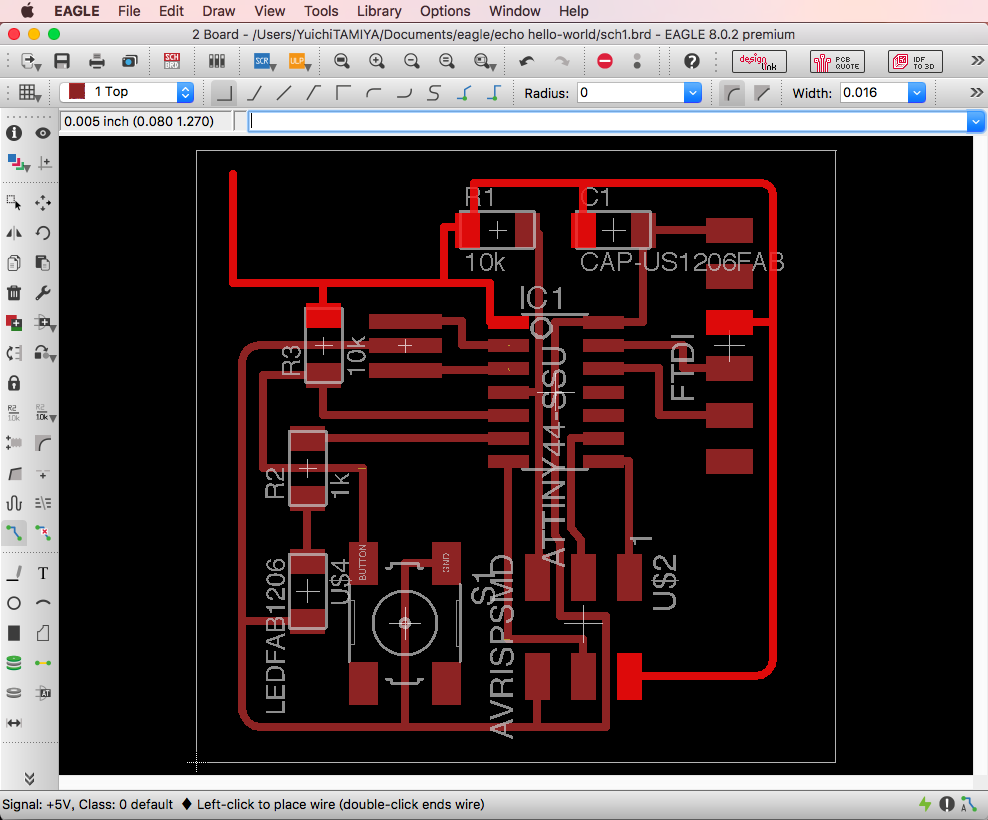Click the Zoom out magnifier

(412, 61)
